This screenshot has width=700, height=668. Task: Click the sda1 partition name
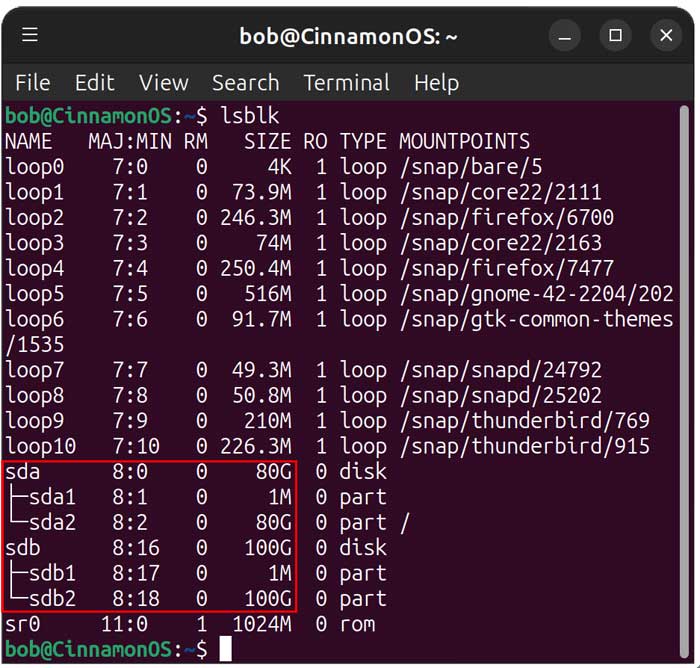pos(52,497)
